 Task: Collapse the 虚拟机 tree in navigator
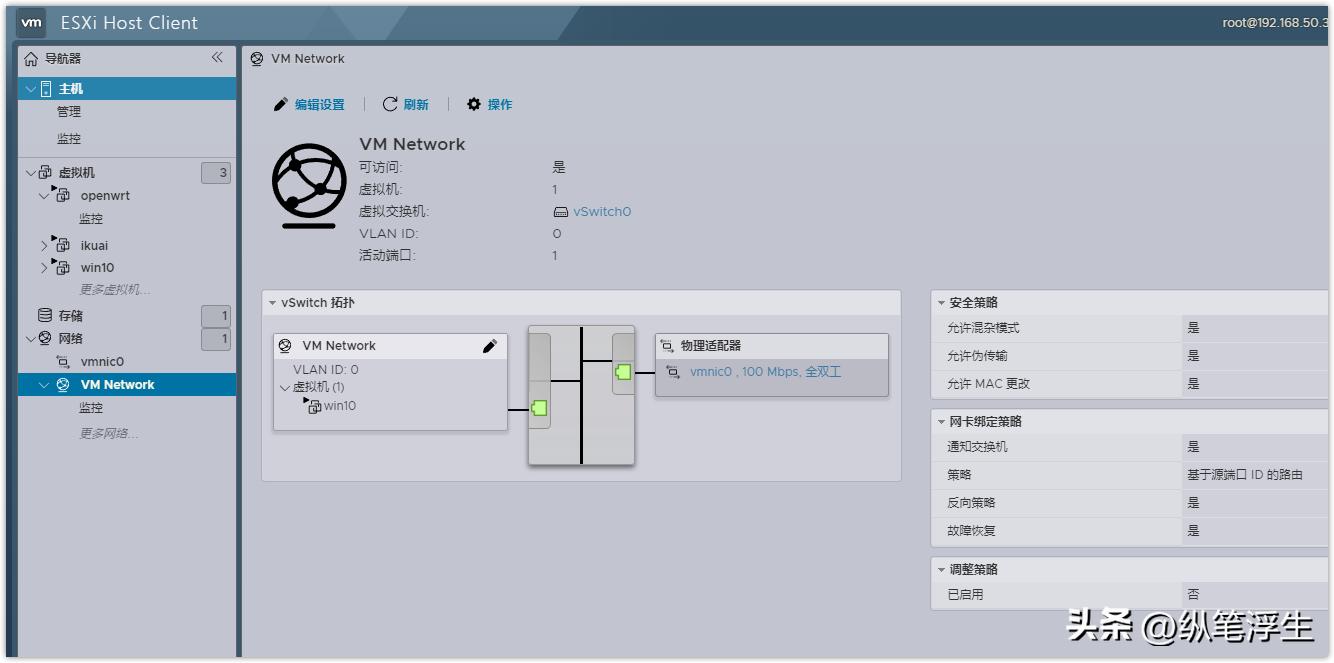[x=33, y=170]
